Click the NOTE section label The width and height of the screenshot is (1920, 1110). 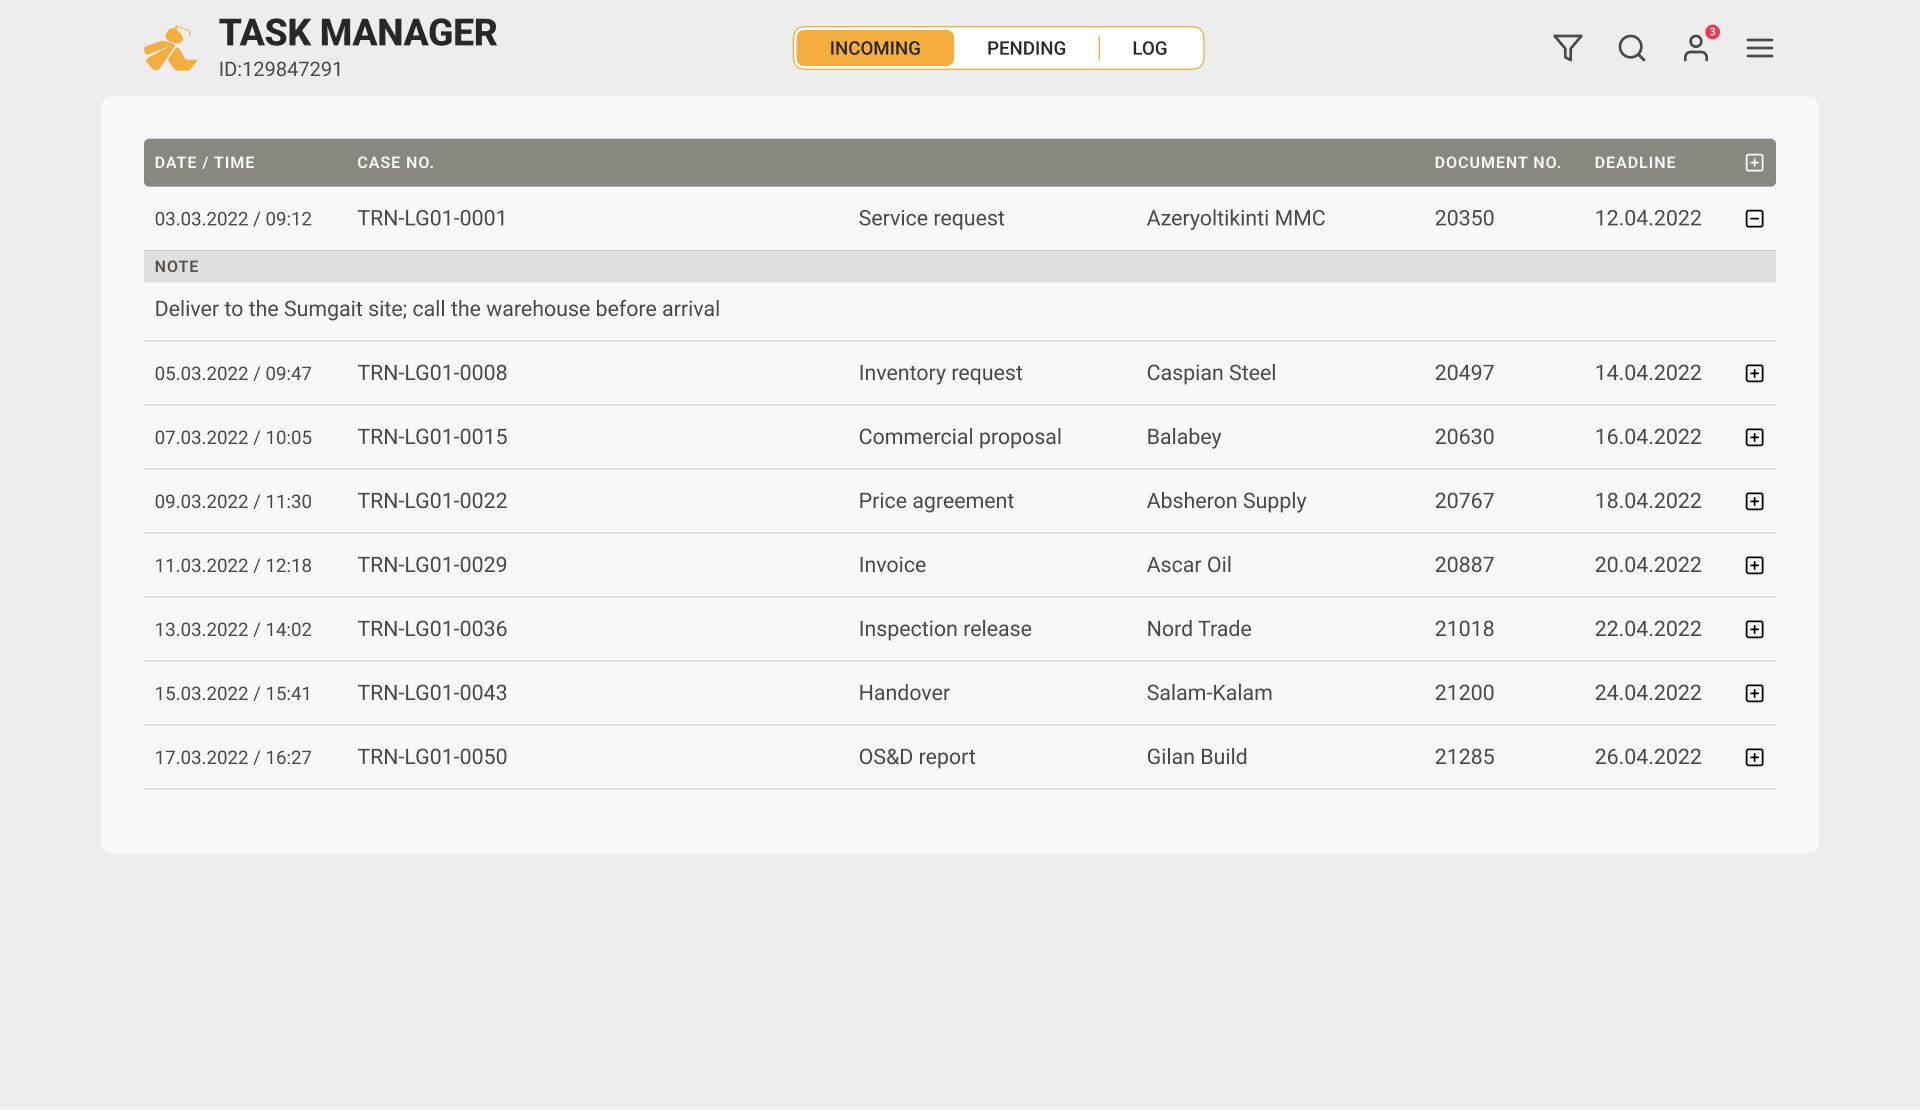click(x=177, y=267)
